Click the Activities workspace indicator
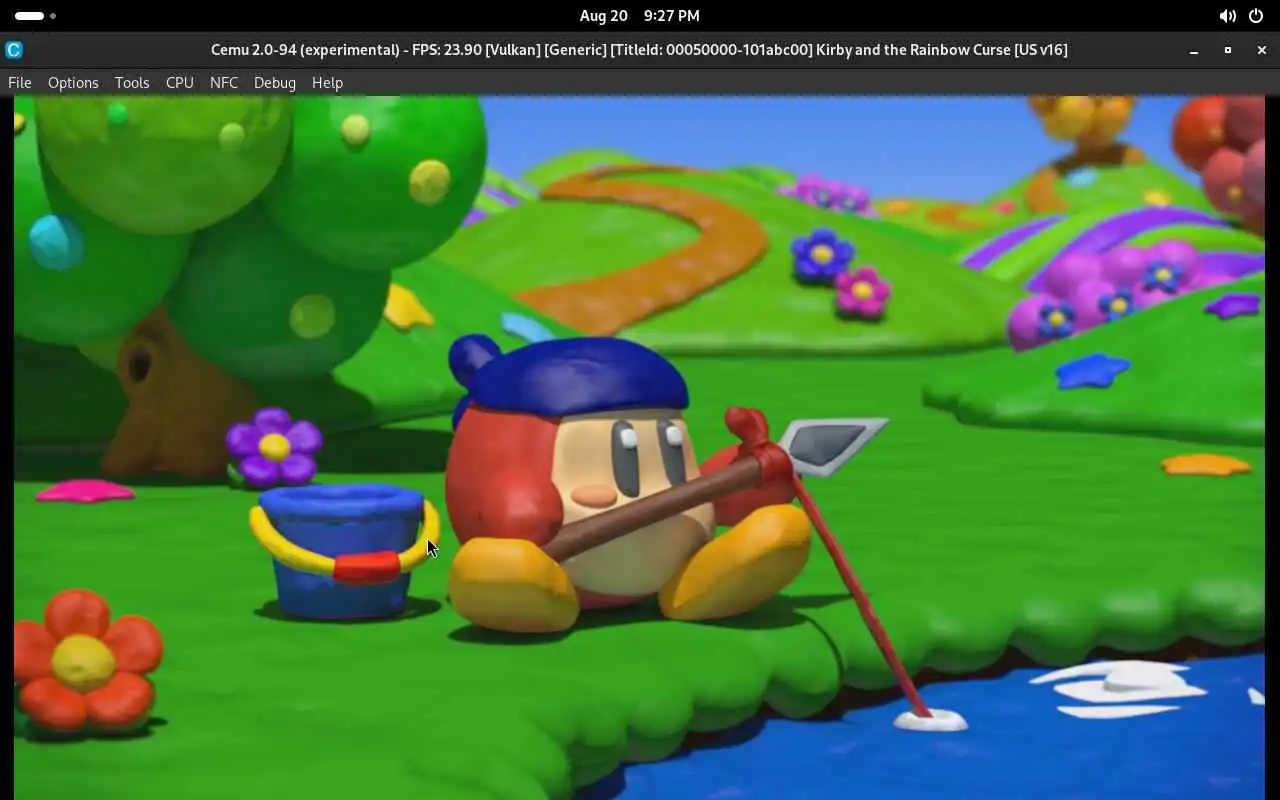 tap(35, 16)
